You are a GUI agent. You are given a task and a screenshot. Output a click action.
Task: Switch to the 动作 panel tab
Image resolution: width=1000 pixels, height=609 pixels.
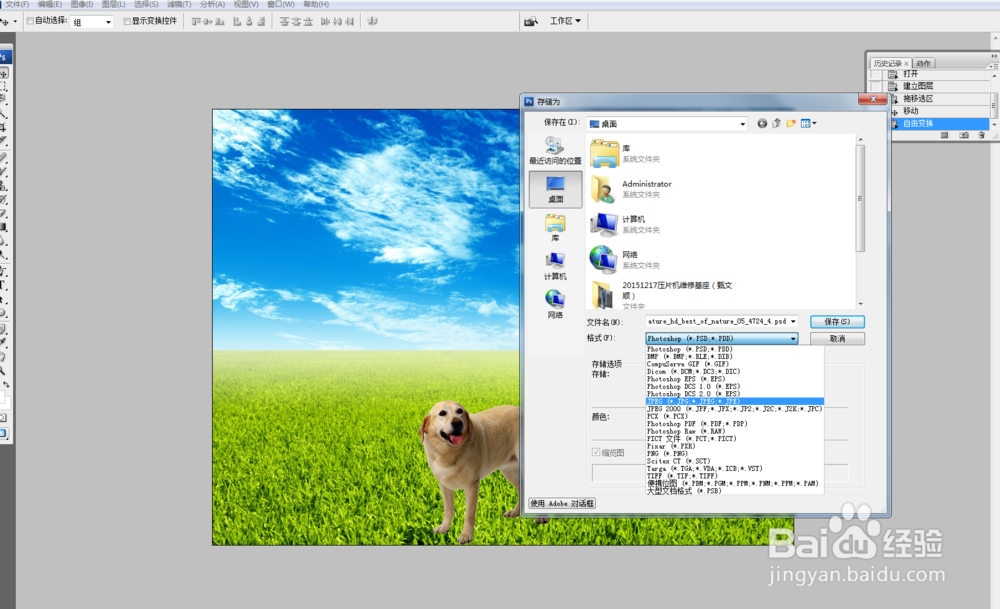click(923, 63)
